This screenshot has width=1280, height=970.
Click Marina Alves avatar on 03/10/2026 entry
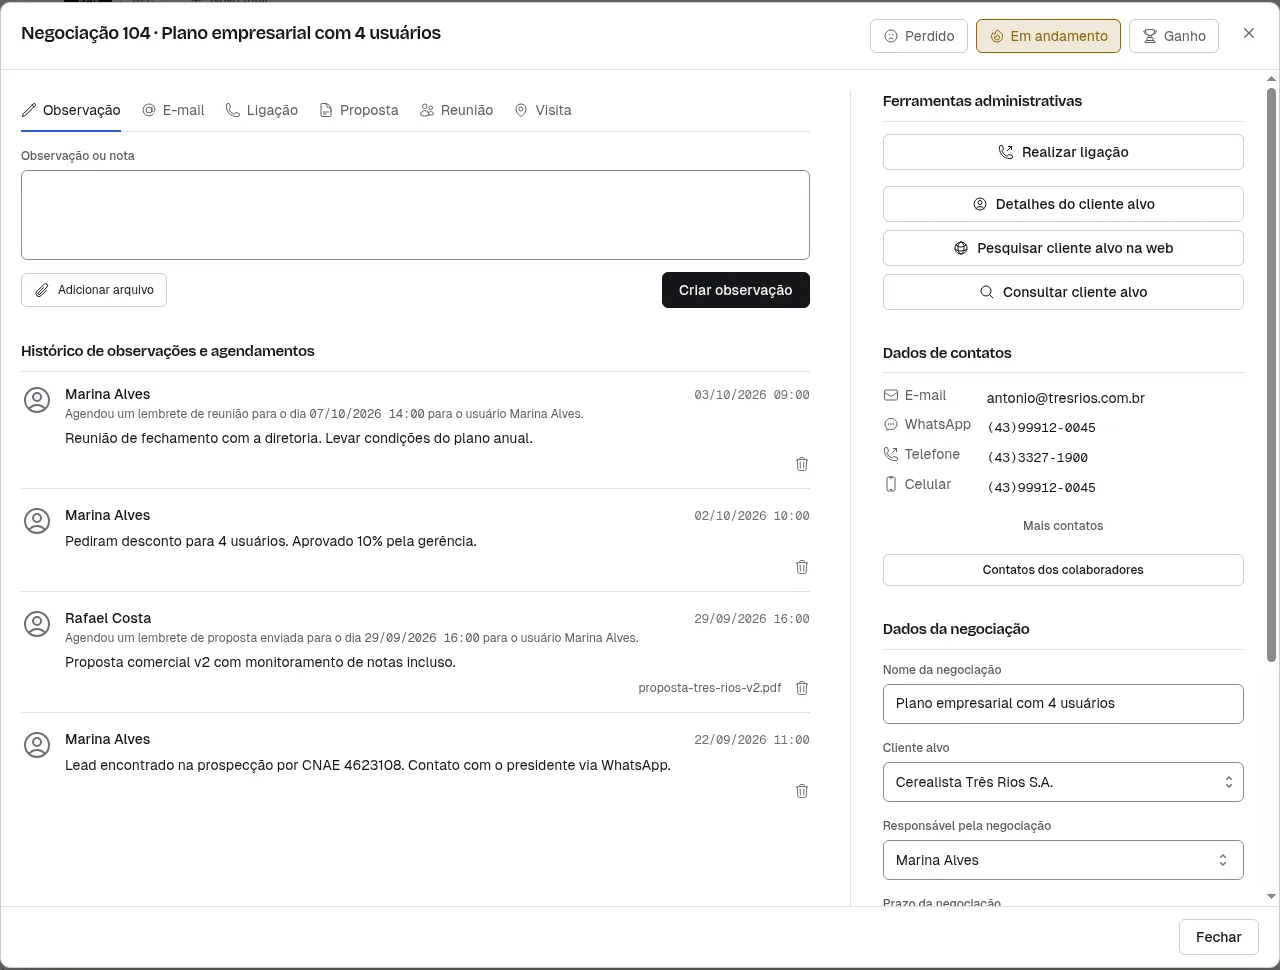(x=37, y=401)
